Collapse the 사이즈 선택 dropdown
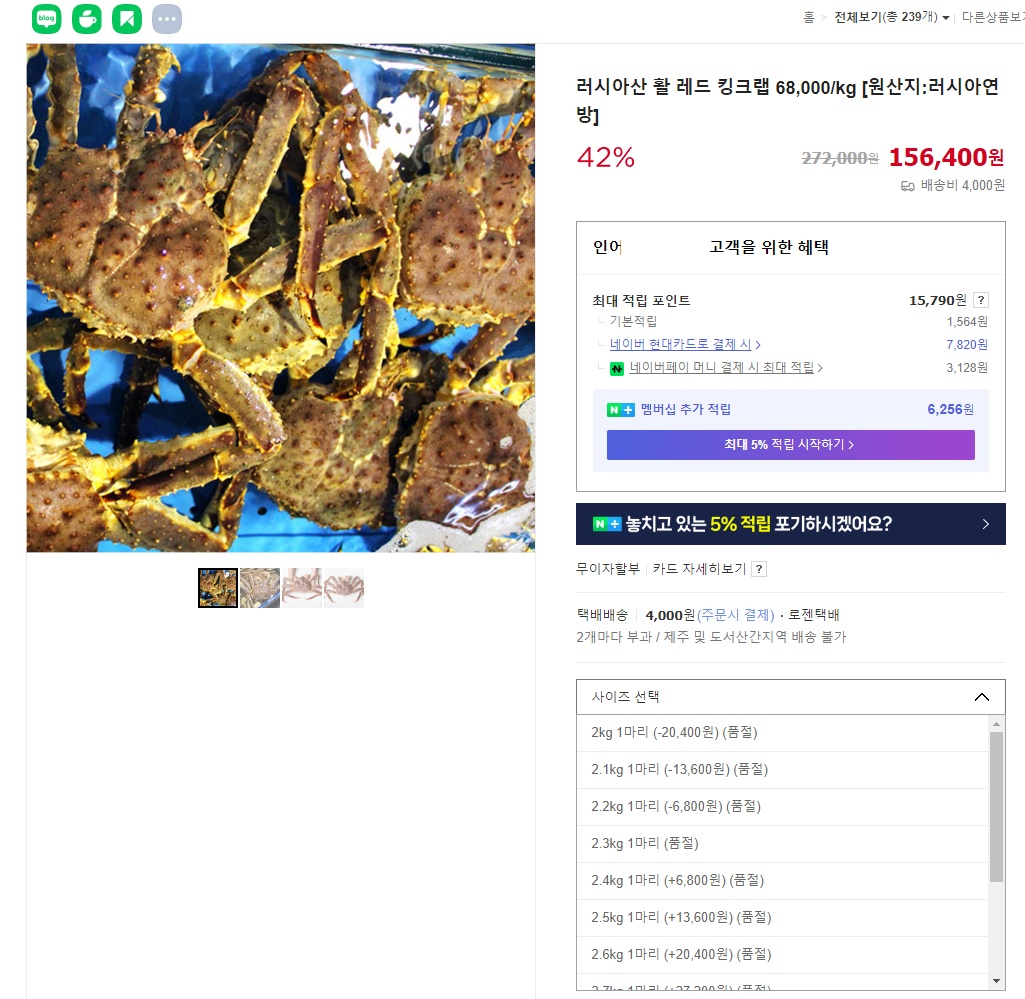The height and width of the screenshot is (999, 1025). click(x=981, y=697)
